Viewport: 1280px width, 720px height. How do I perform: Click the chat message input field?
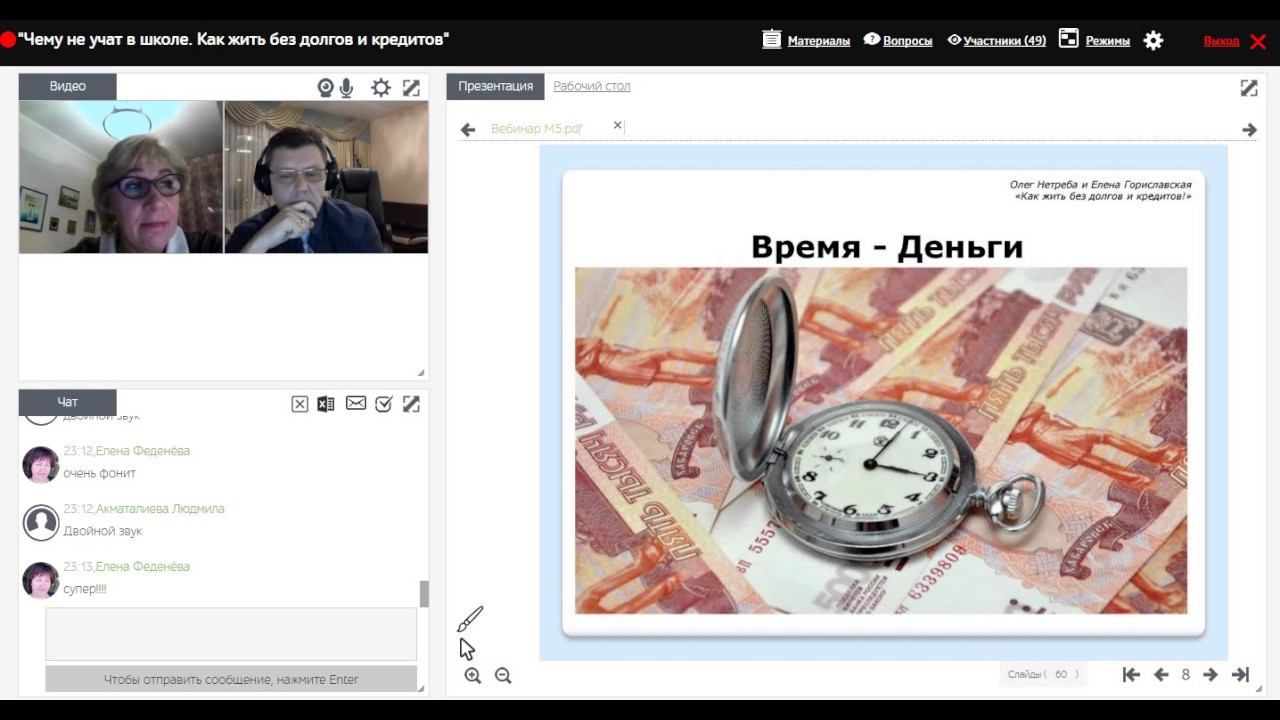(x=231, y=634)
